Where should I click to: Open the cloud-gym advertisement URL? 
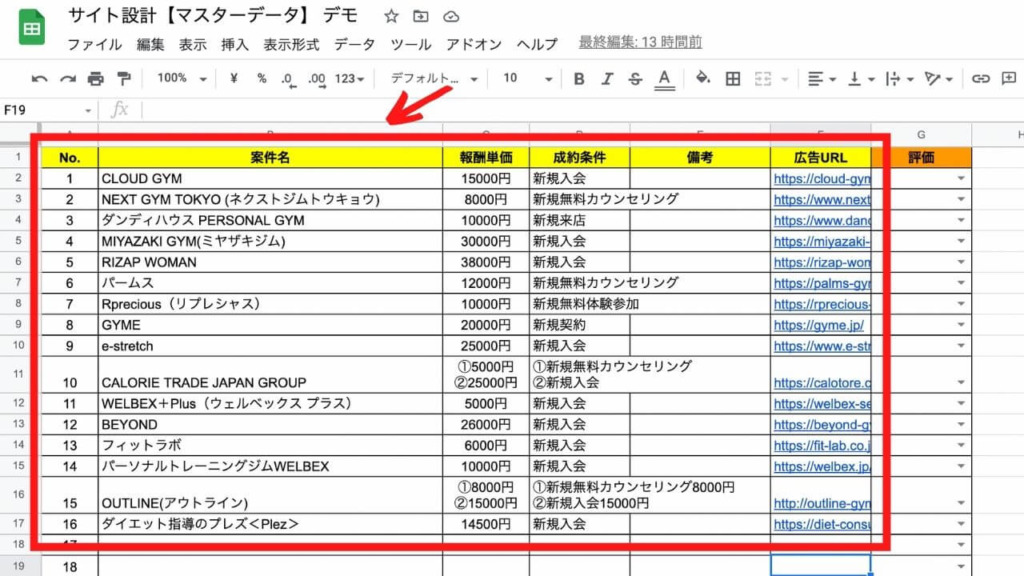click(x=822, y=178)
